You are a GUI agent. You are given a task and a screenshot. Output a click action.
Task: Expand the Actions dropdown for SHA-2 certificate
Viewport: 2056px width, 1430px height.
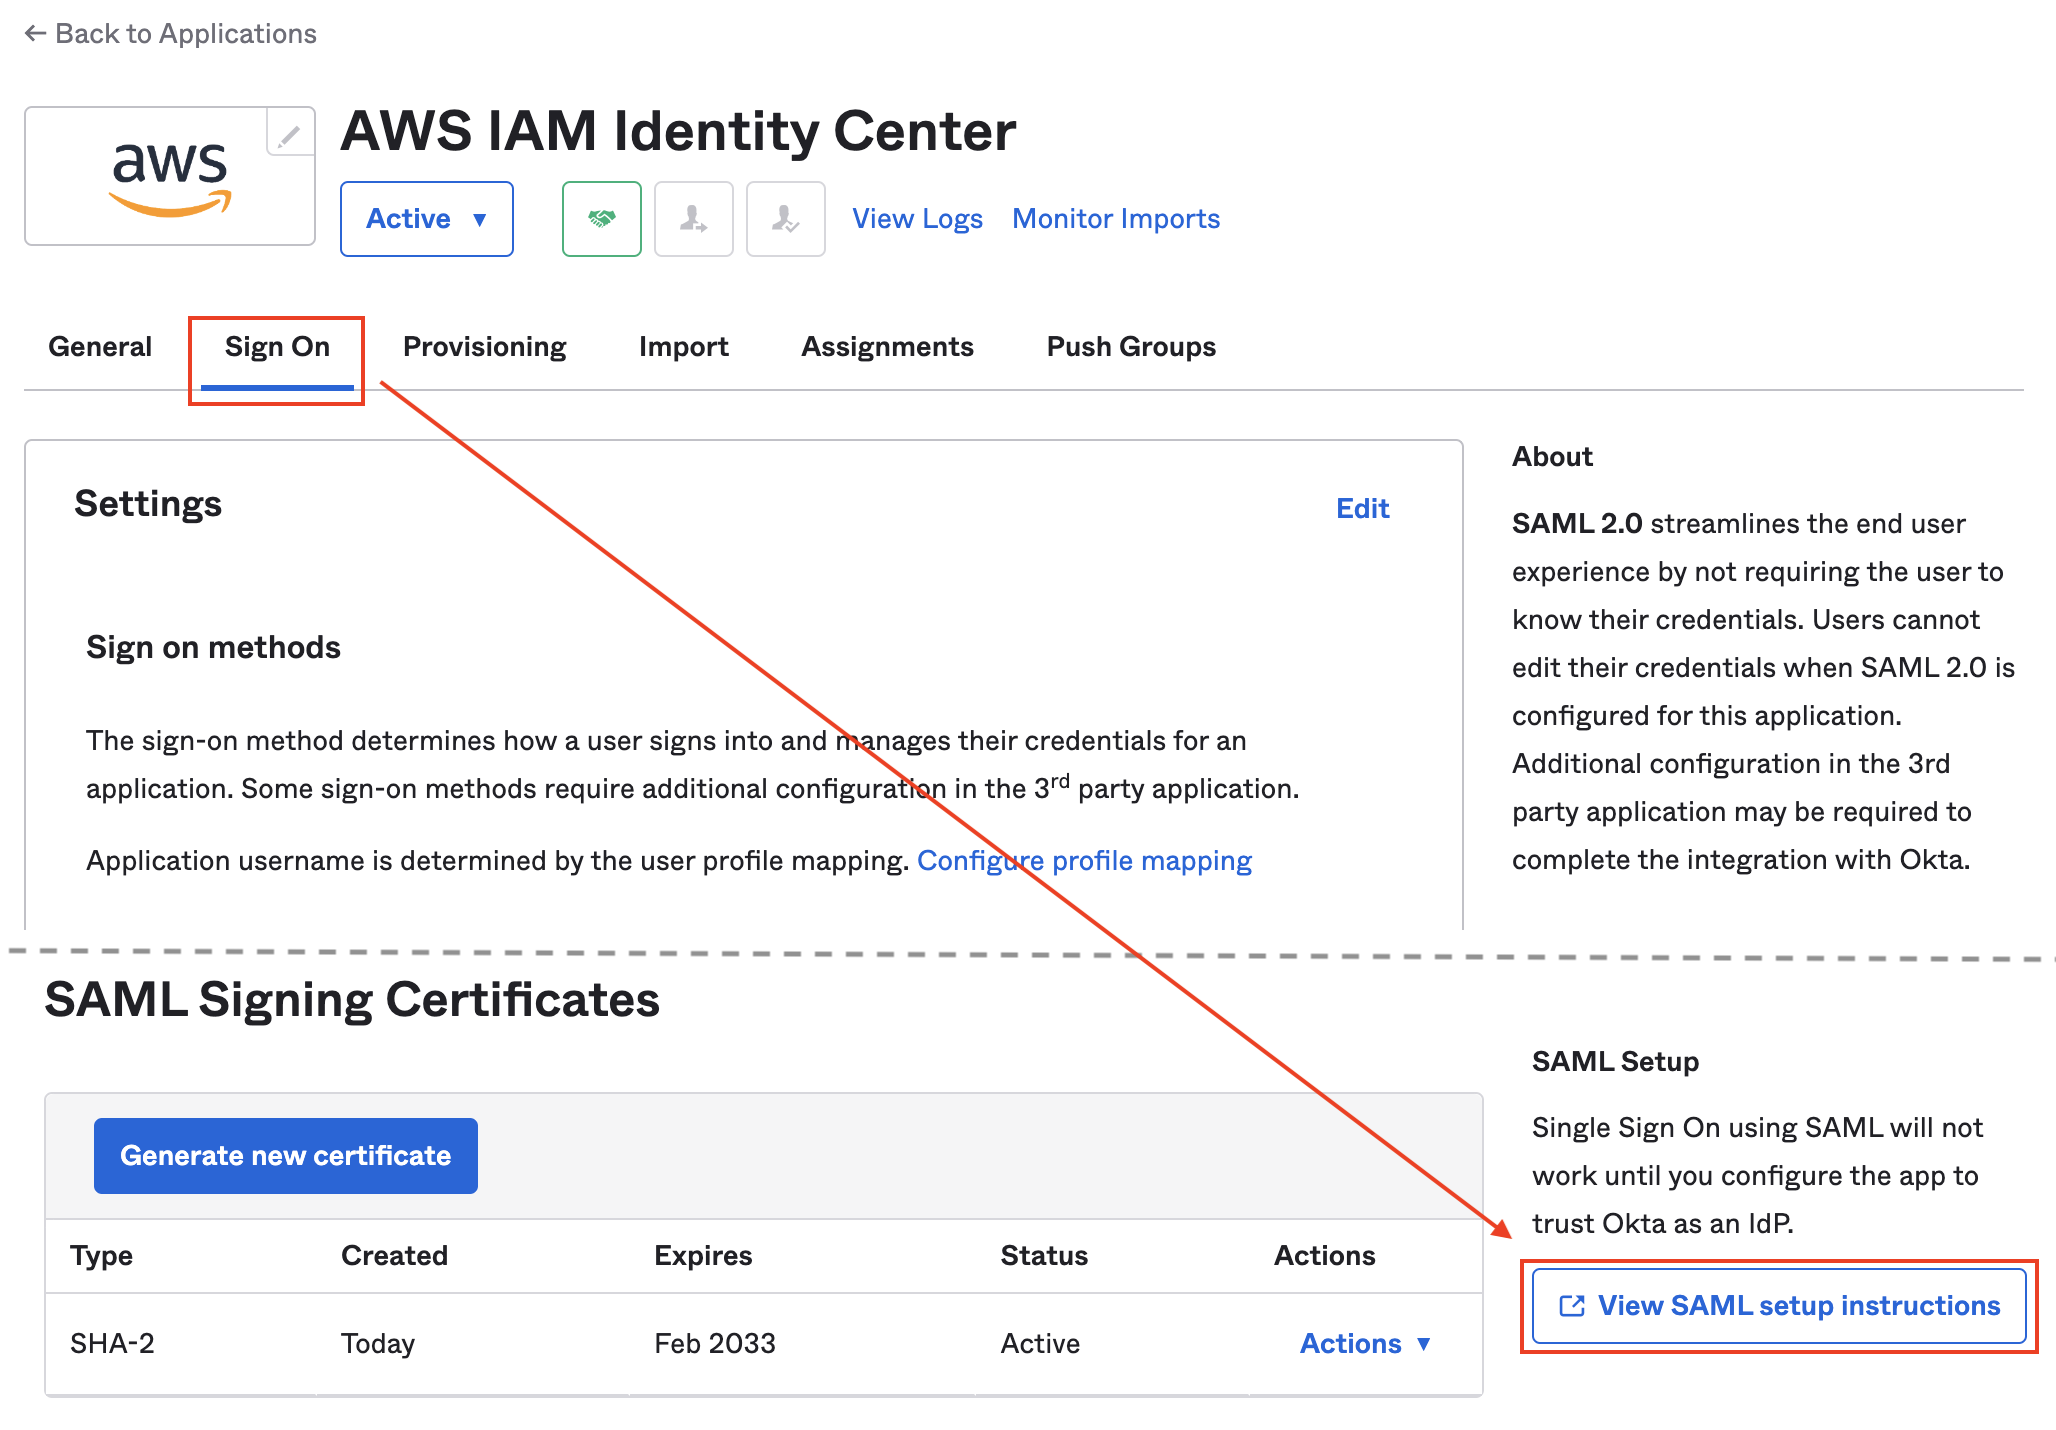pyautogui.click(x=1366, y=1344)
